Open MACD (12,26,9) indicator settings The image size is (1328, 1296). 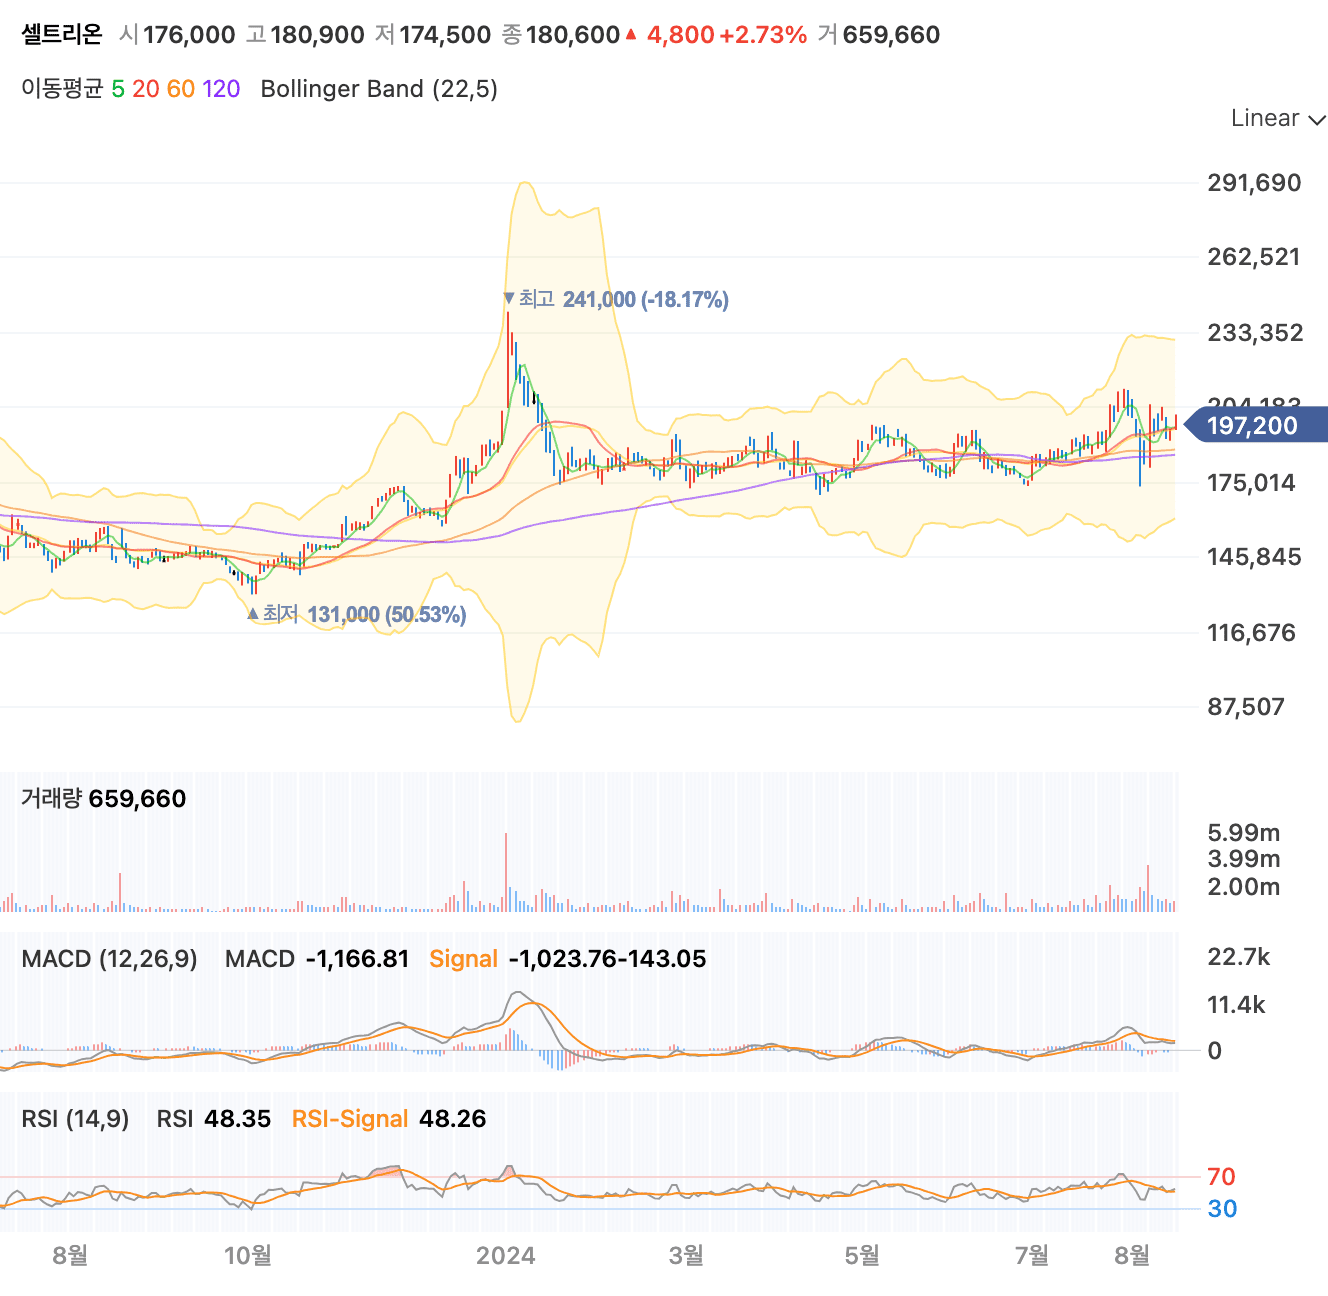point(110,958)
